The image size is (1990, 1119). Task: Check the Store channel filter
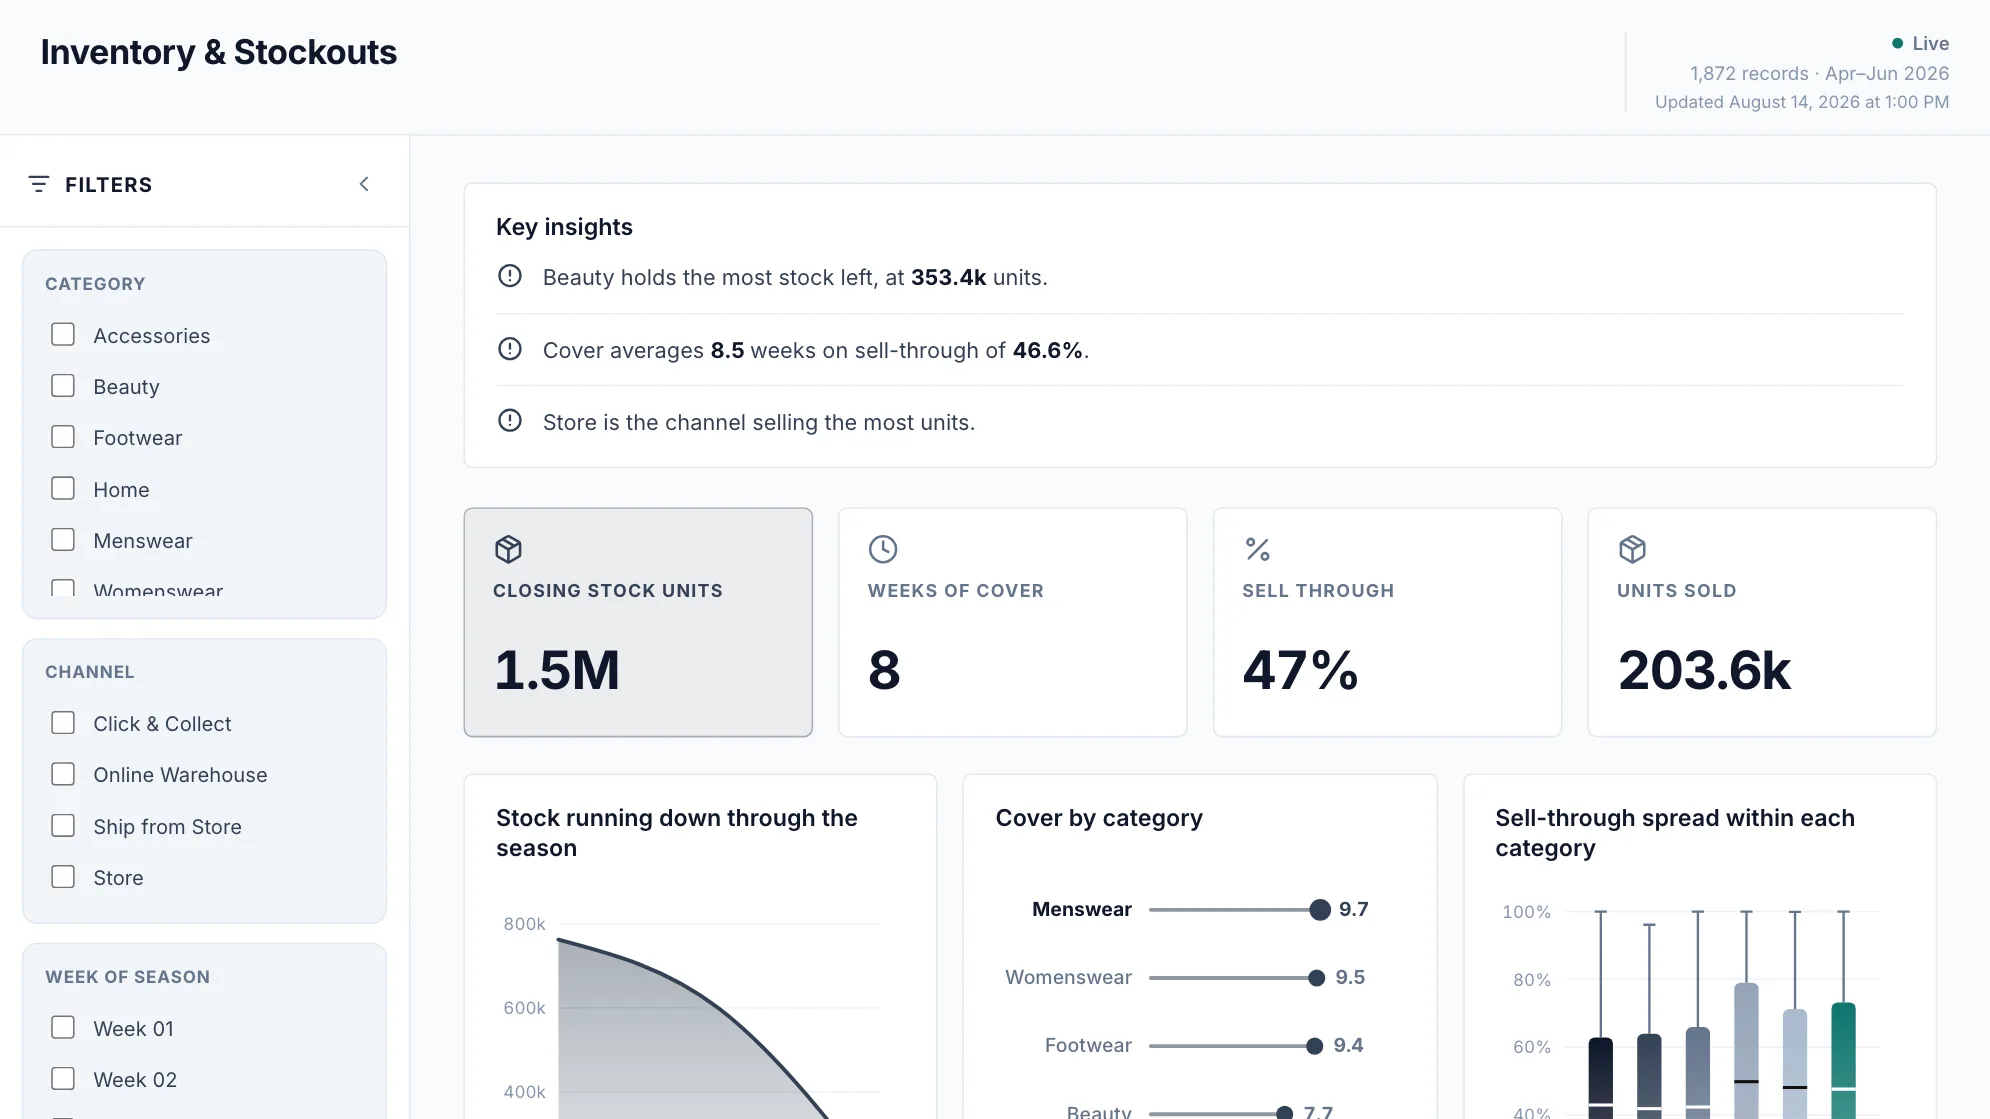[63, 877]
